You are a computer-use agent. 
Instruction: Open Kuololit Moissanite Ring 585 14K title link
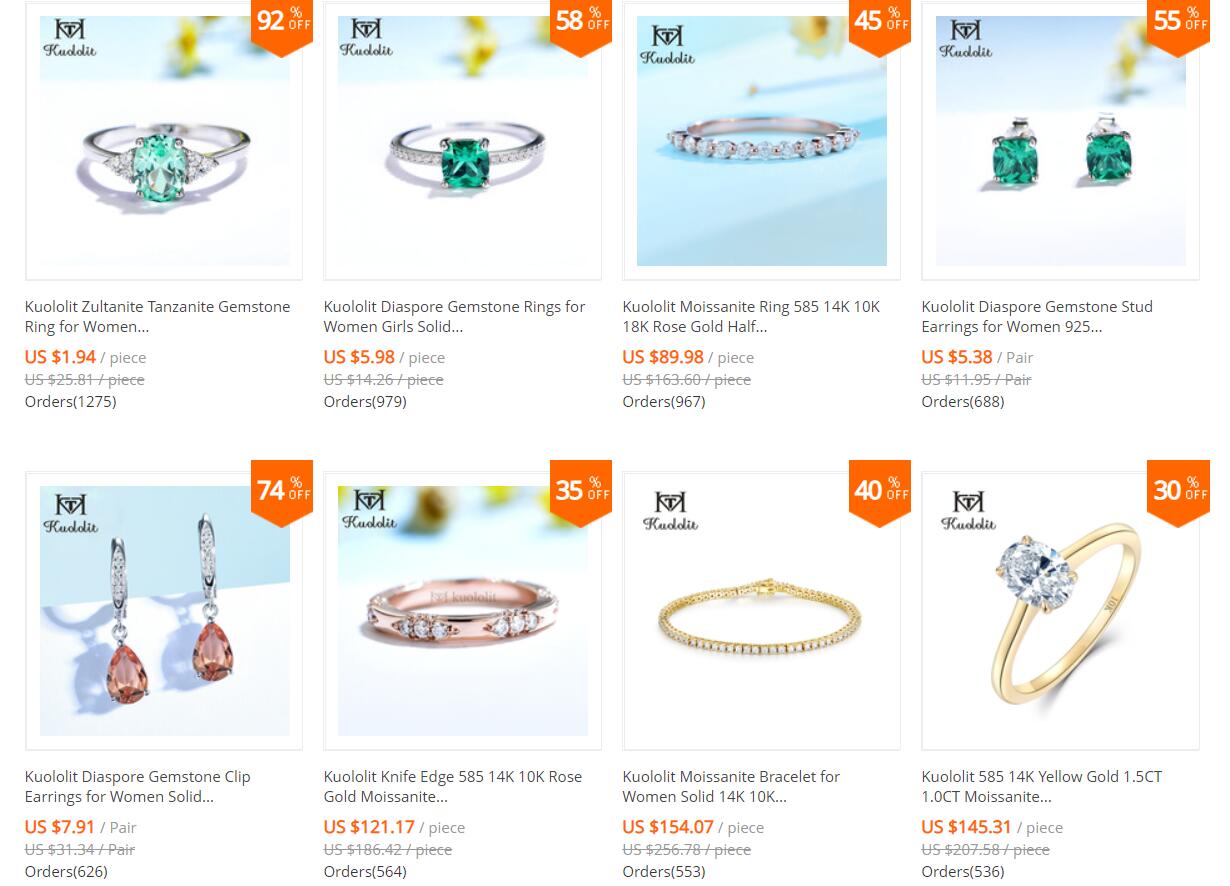pyautogui.click(x=751, y=317)
